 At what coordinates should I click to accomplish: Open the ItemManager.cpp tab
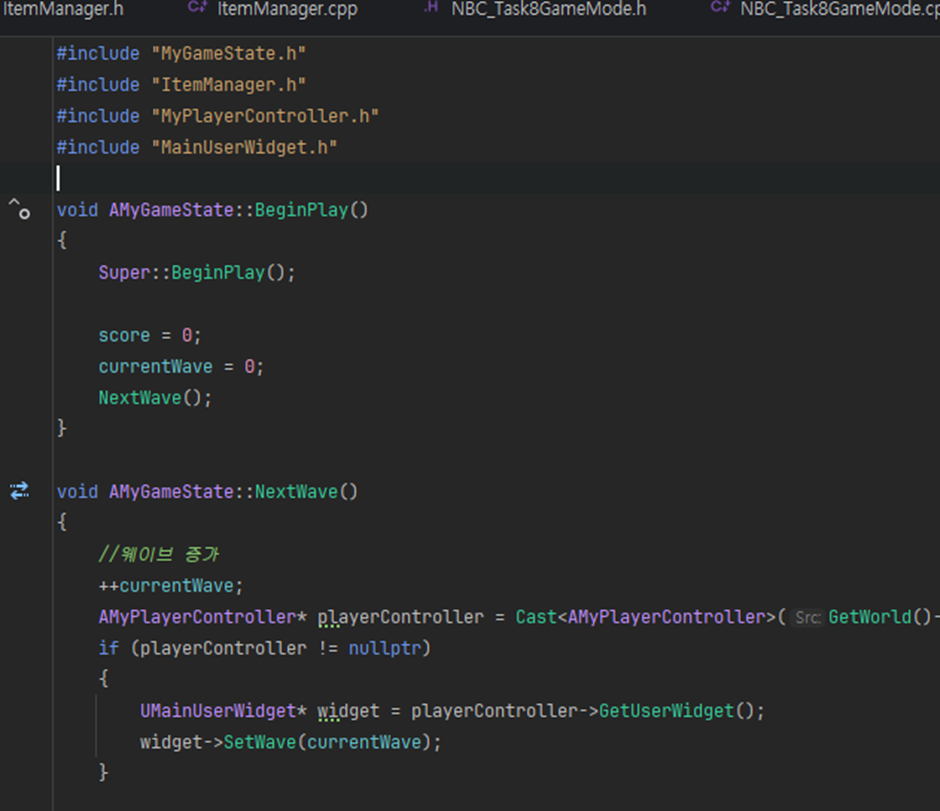tap(287, 9)
